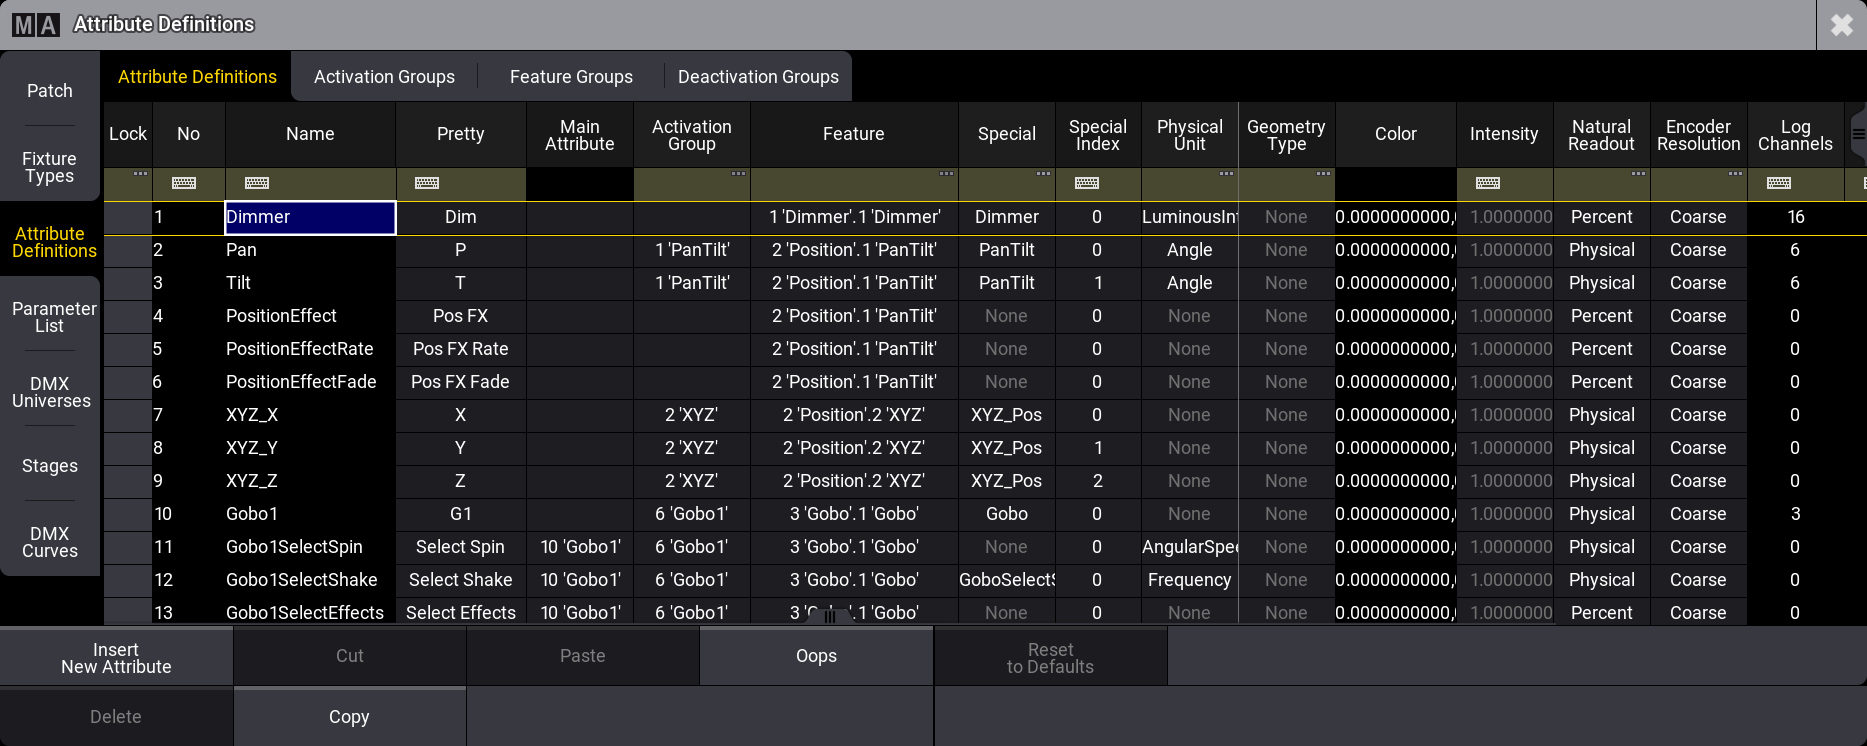Image resolution: width=1867 pixels, height=746 pixels.
Task: Toggle the Lock cell for Pan row
Action: click(x=128, y=250)
